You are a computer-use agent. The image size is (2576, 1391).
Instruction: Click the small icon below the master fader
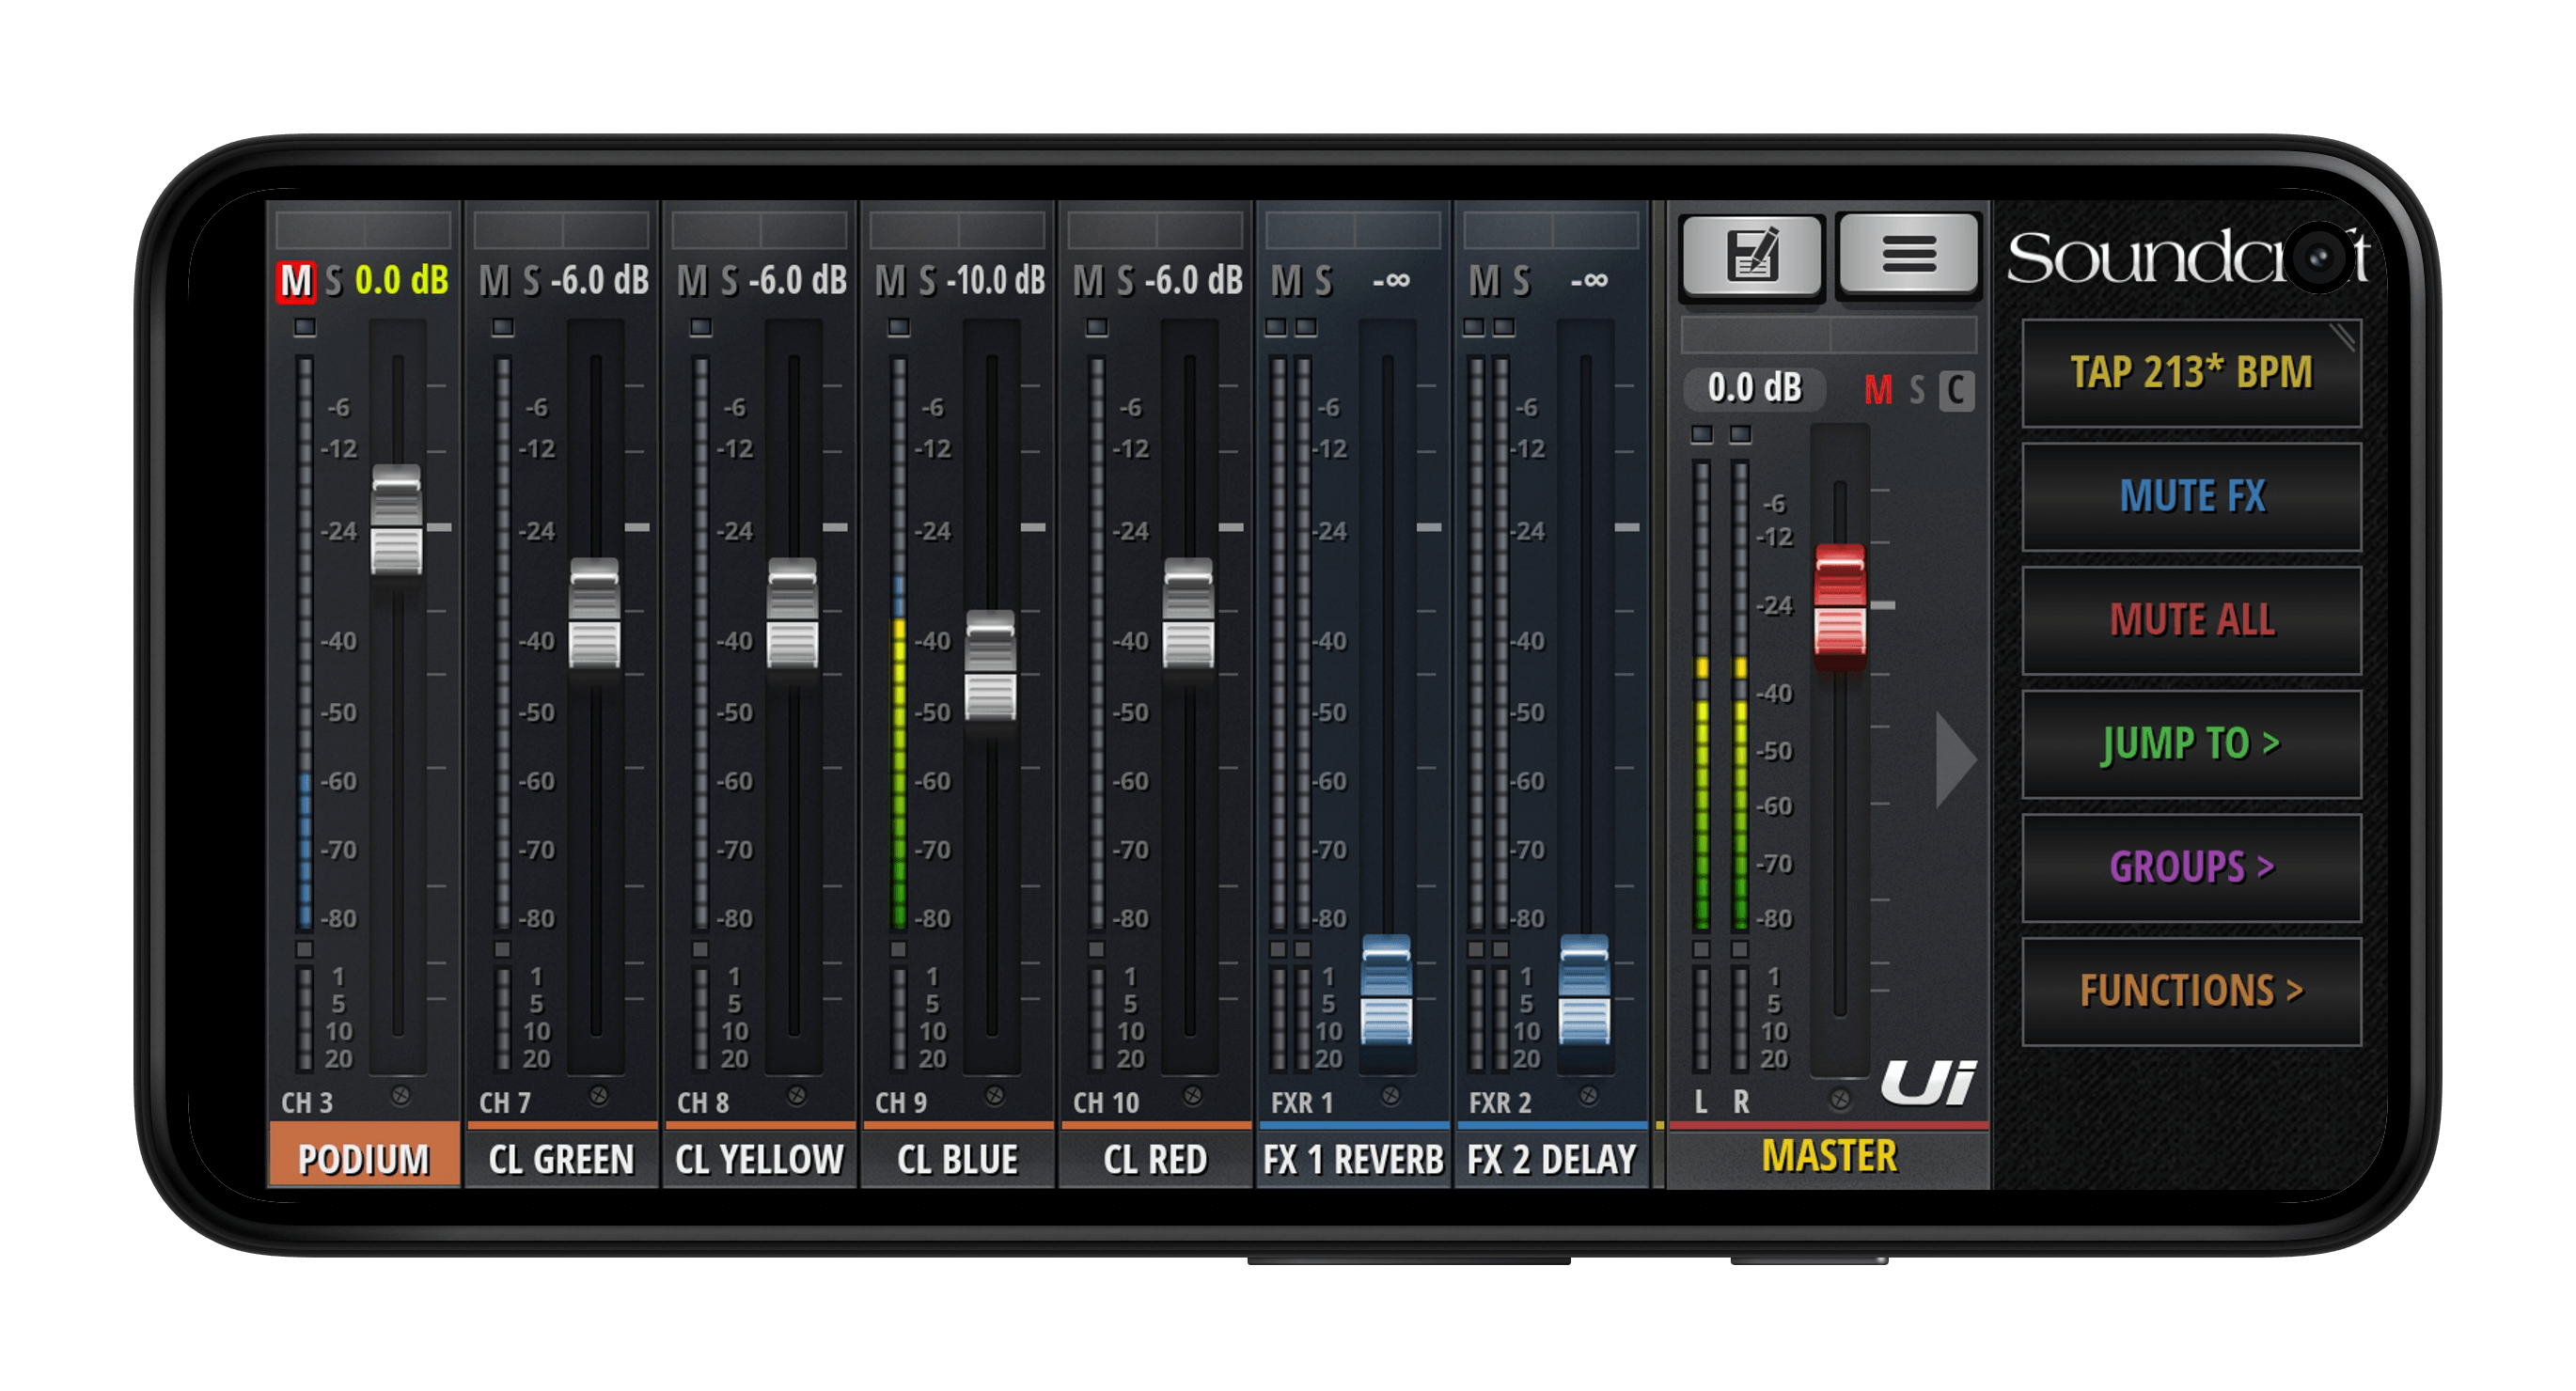click(x=1839, y=1099)
